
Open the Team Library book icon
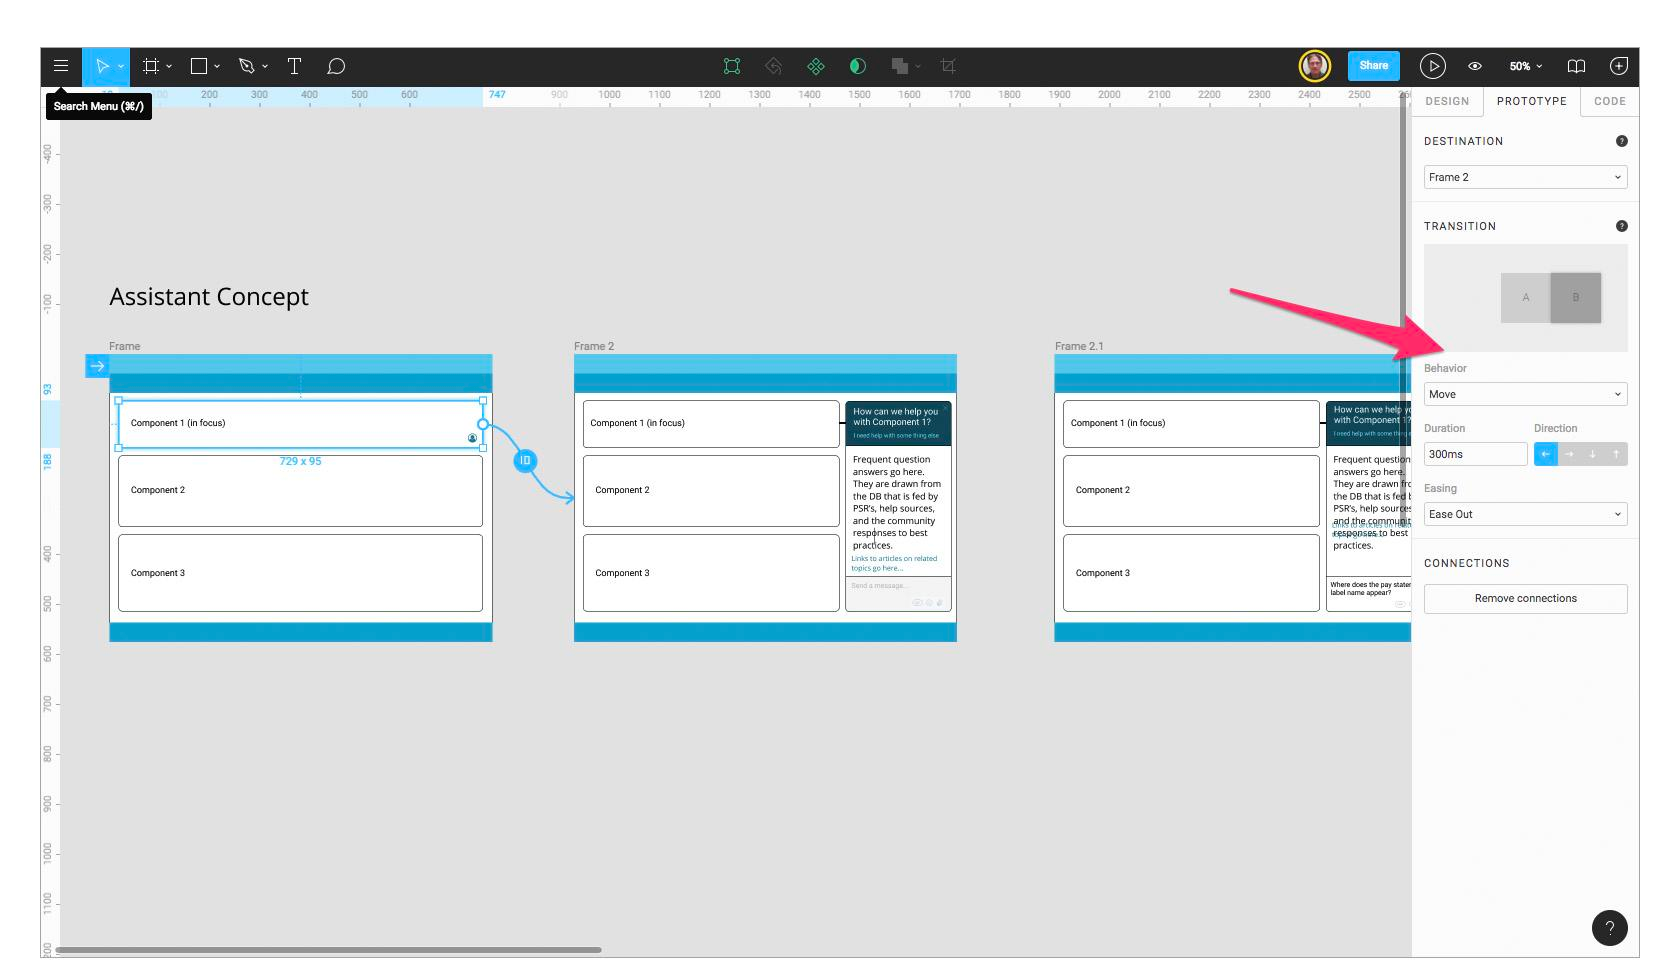click(1576, 66)
